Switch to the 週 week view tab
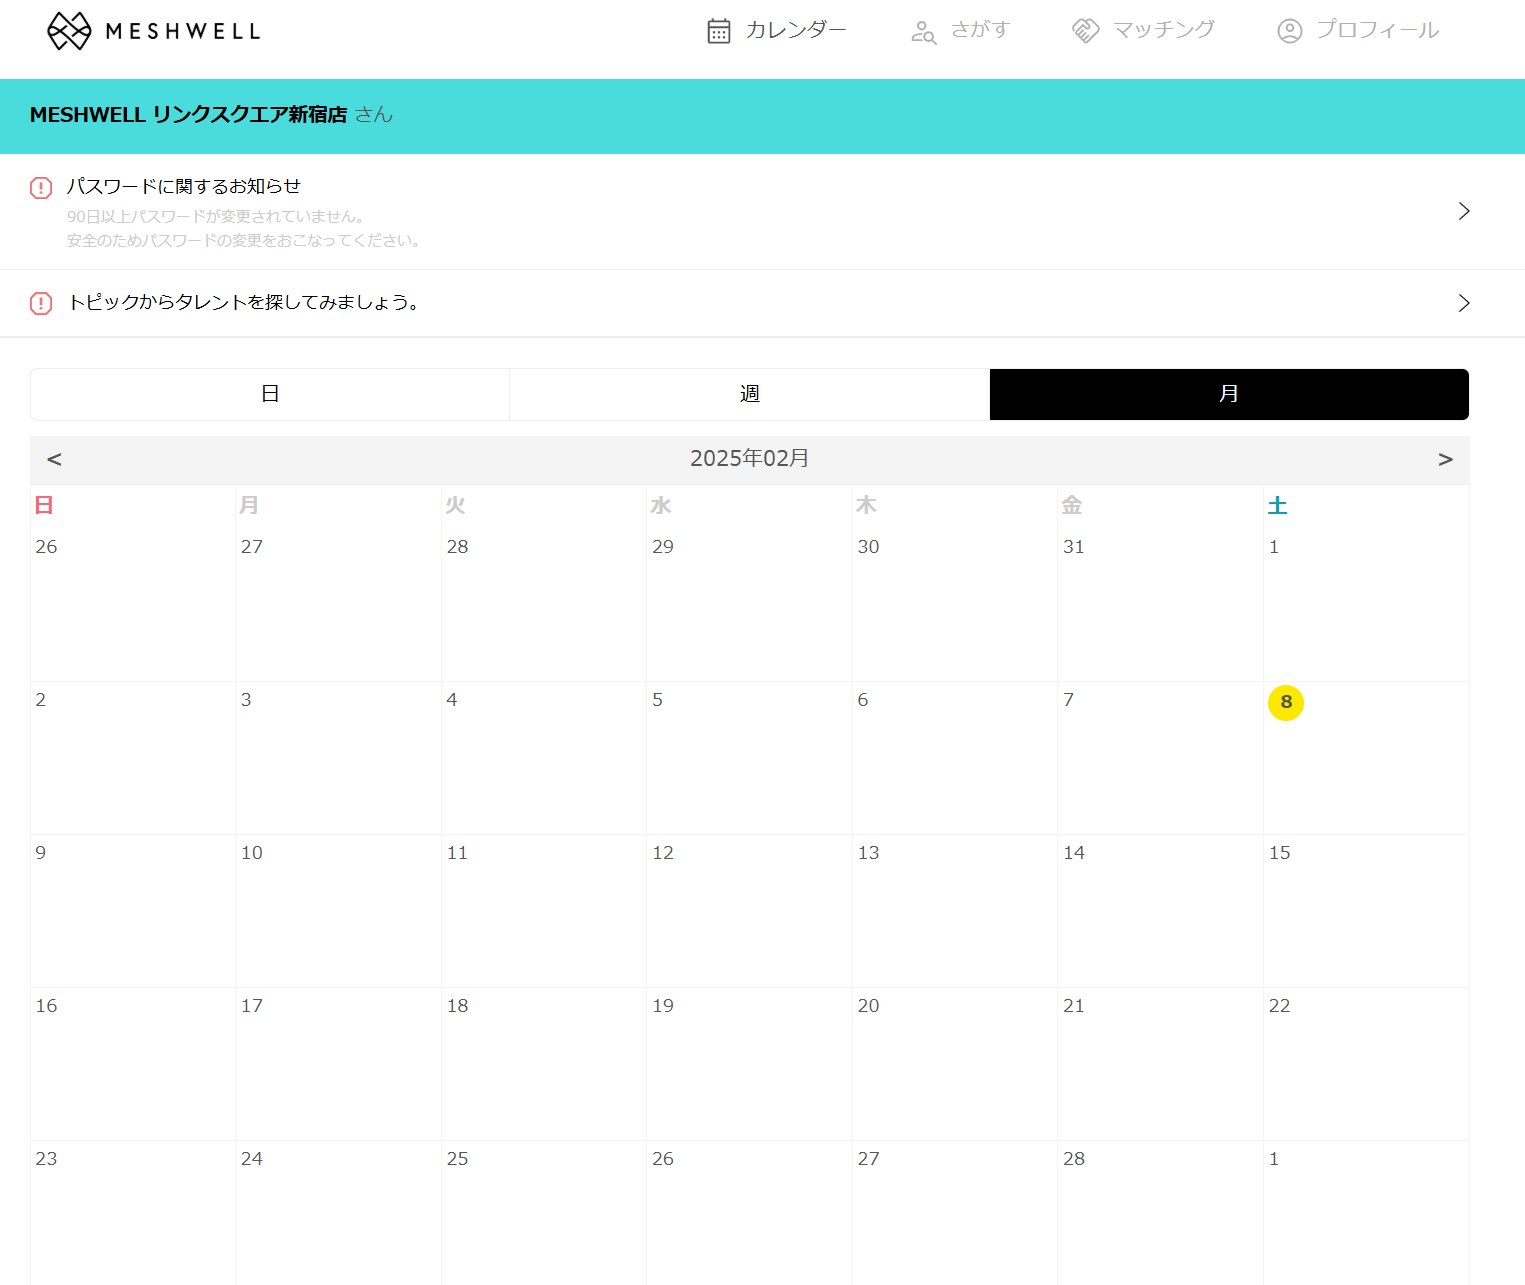The height and width of the screenshot is (1285, 1525). [750, 394]
